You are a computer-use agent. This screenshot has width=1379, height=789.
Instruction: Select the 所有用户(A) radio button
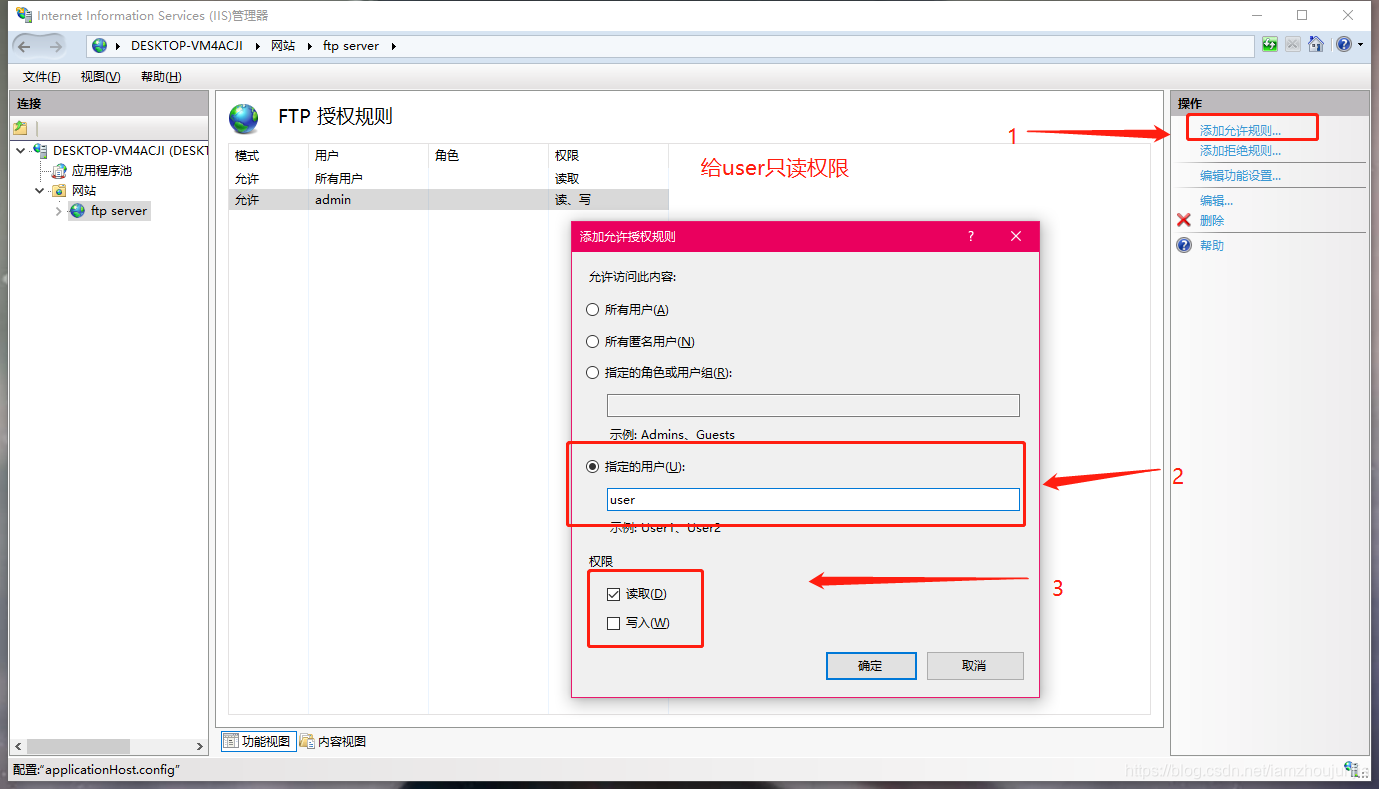click(x=593, y=310)
